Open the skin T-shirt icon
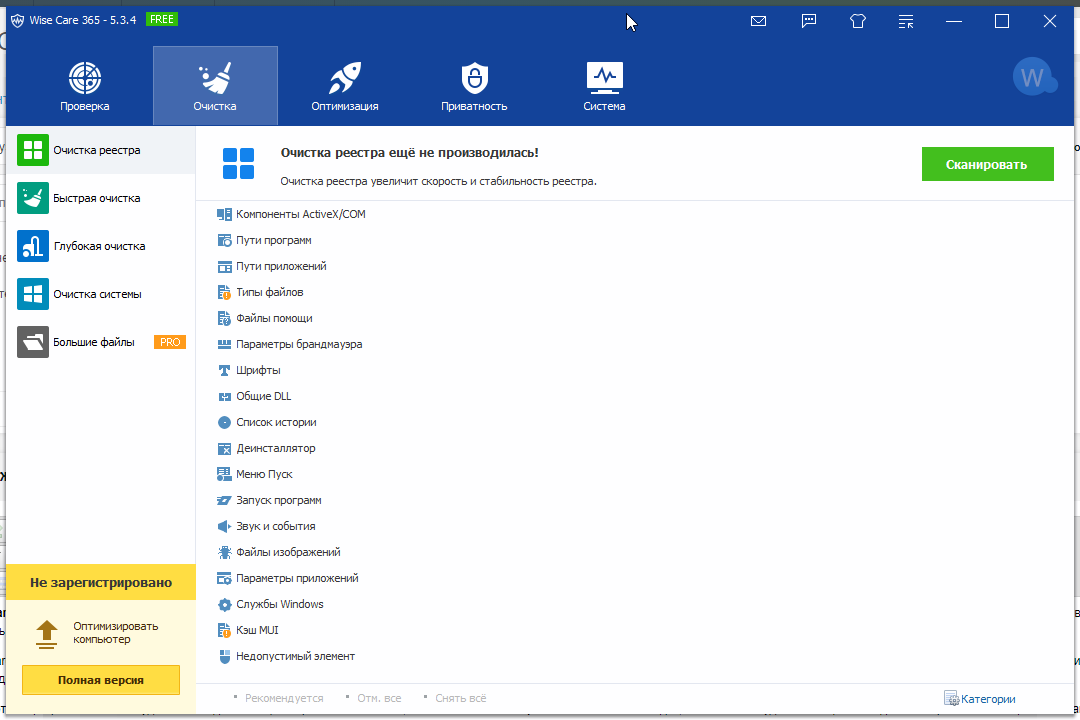Screen dimensions: 1080x720 point(857,21)
